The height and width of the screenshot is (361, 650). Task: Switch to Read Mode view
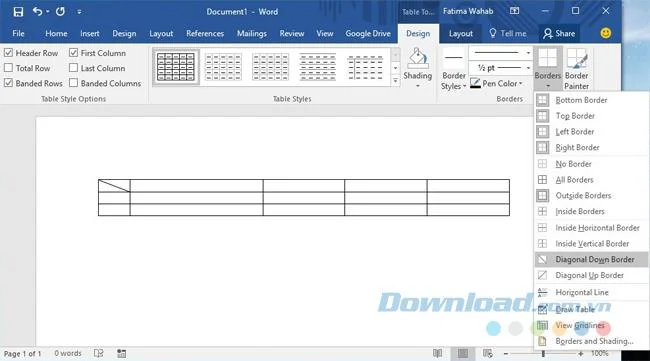pos(437,353)
